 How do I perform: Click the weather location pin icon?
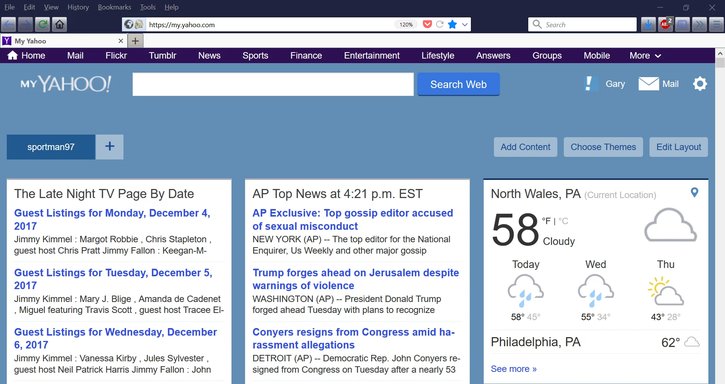694,192
